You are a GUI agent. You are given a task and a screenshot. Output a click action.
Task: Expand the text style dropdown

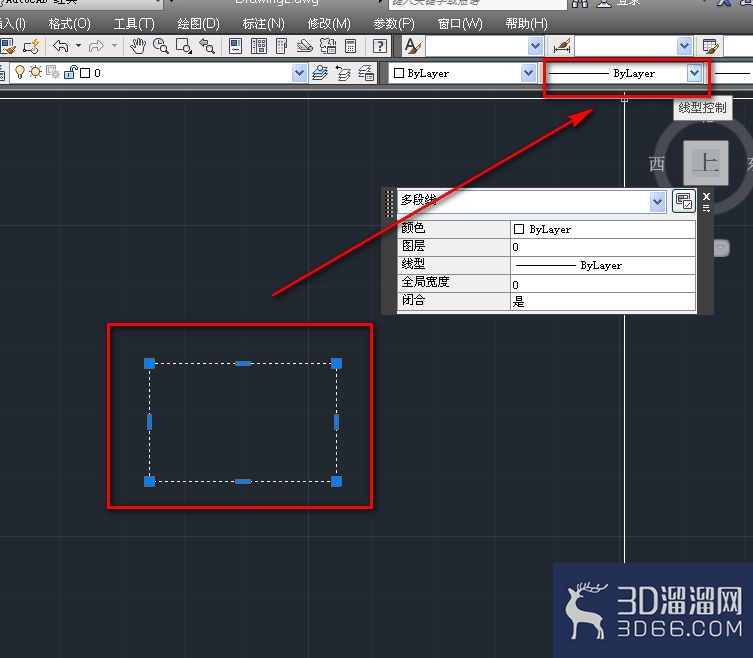(535, 47)
